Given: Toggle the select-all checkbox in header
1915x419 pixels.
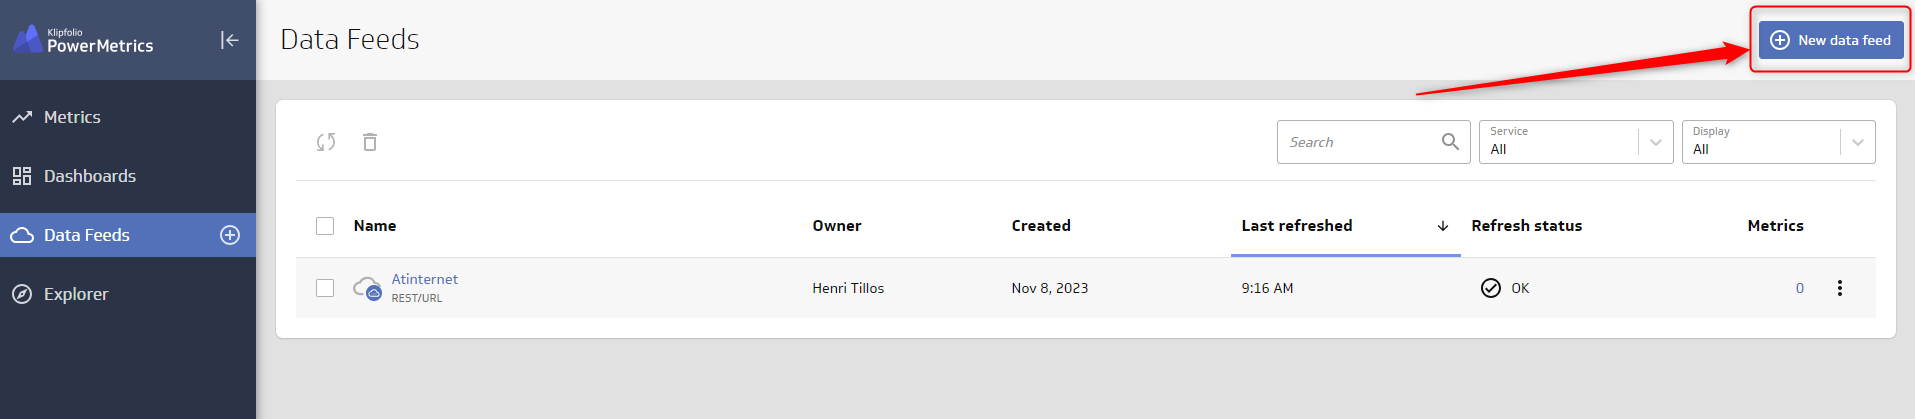Looking at the screenshot, I should [x=325, y=226].
